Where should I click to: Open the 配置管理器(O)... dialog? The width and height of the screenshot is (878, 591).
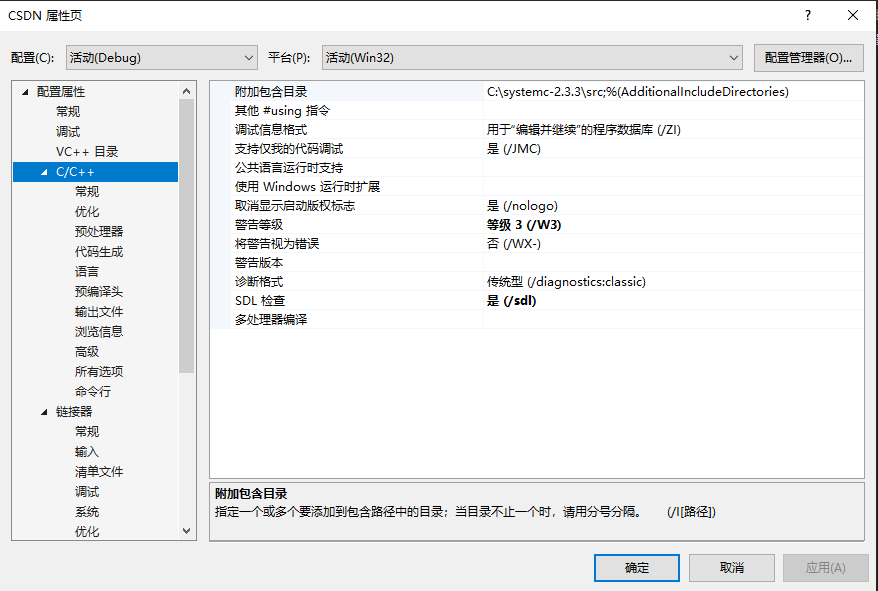pos(808,57)
